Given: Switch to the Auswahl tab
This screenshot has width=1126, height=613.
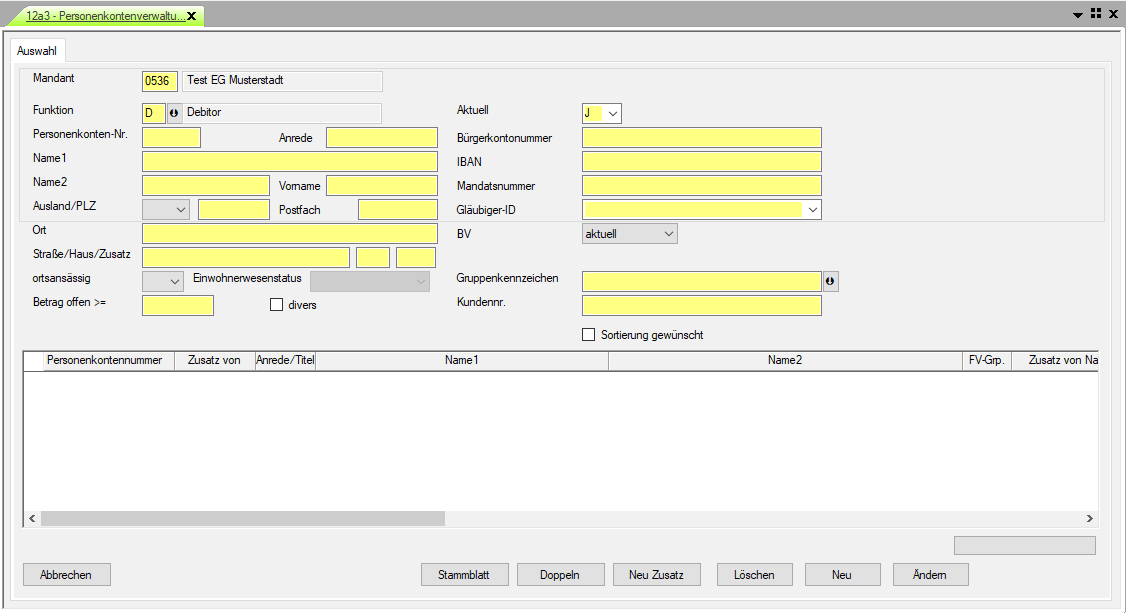Looking at the screenshot, I should pos(37,50).
